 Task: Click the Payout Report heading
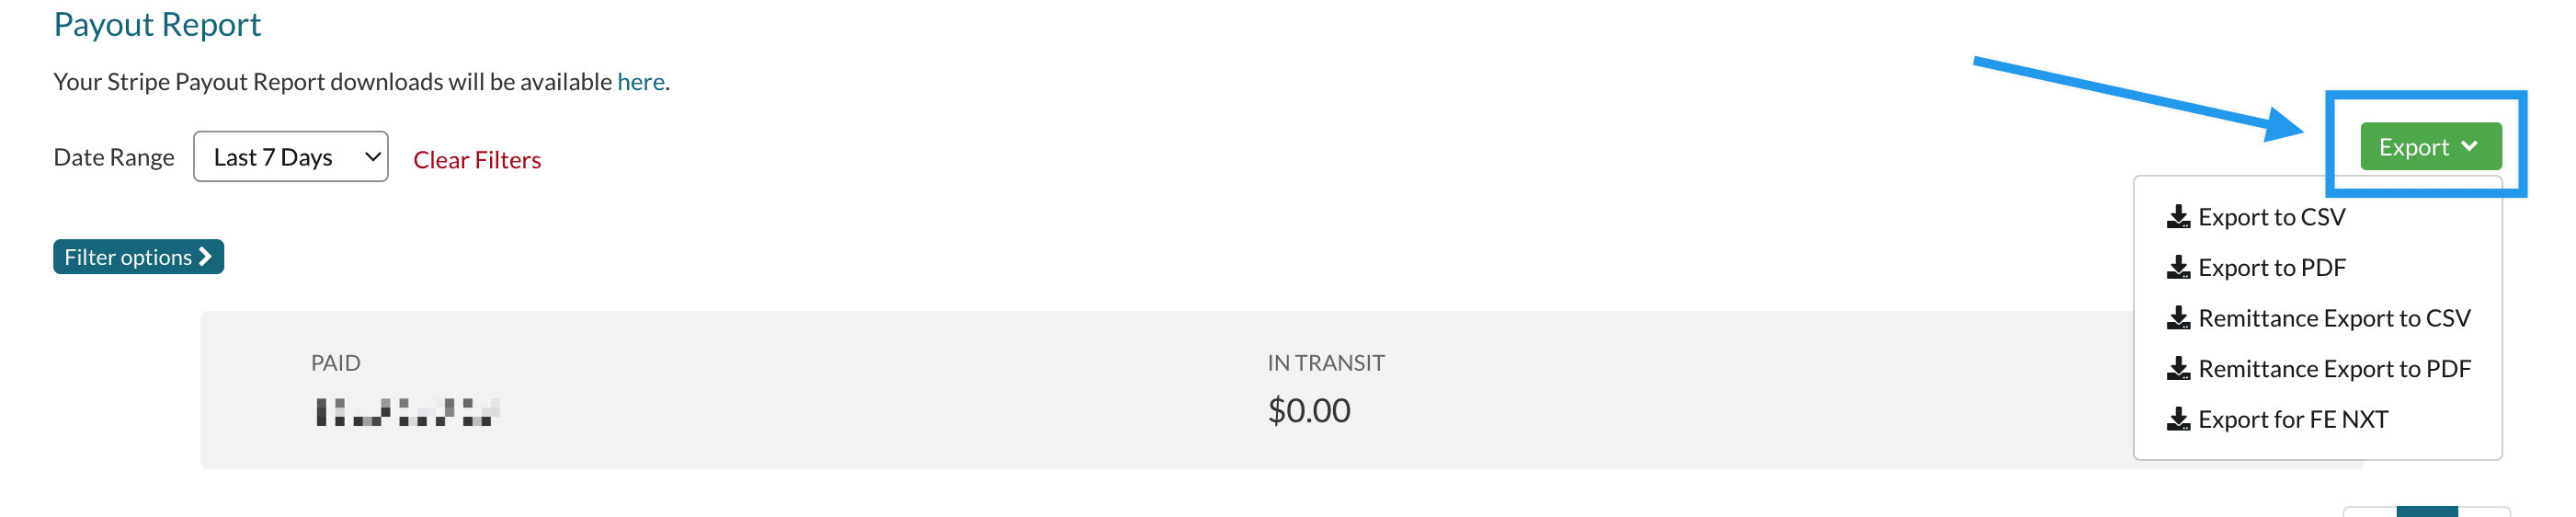pyautogui.click(x=157, y=24)
